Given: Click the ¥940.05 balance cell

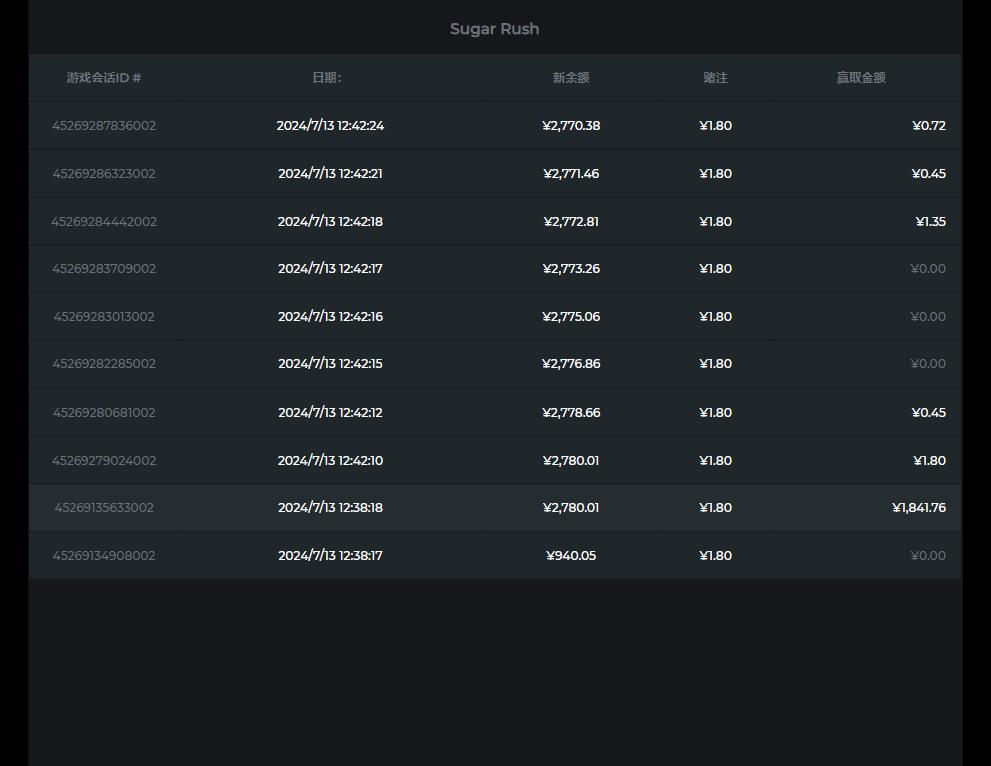Looking at the screenshot, I should (571, 556).
